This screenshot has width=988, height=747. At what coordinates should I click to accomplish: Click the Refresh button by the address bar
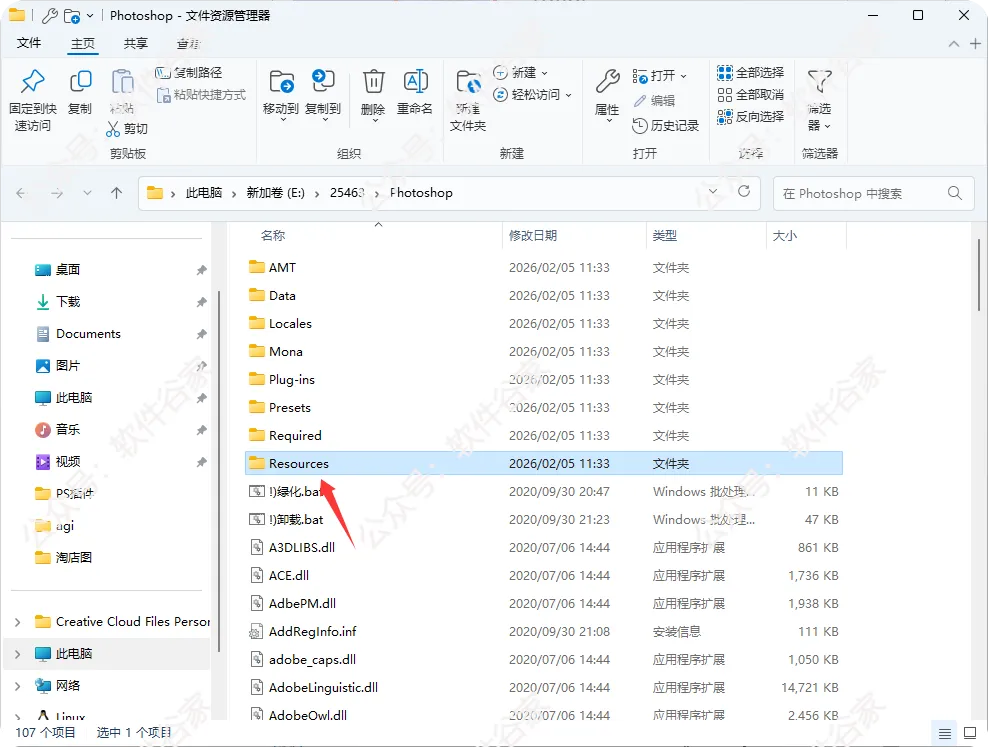744,191
